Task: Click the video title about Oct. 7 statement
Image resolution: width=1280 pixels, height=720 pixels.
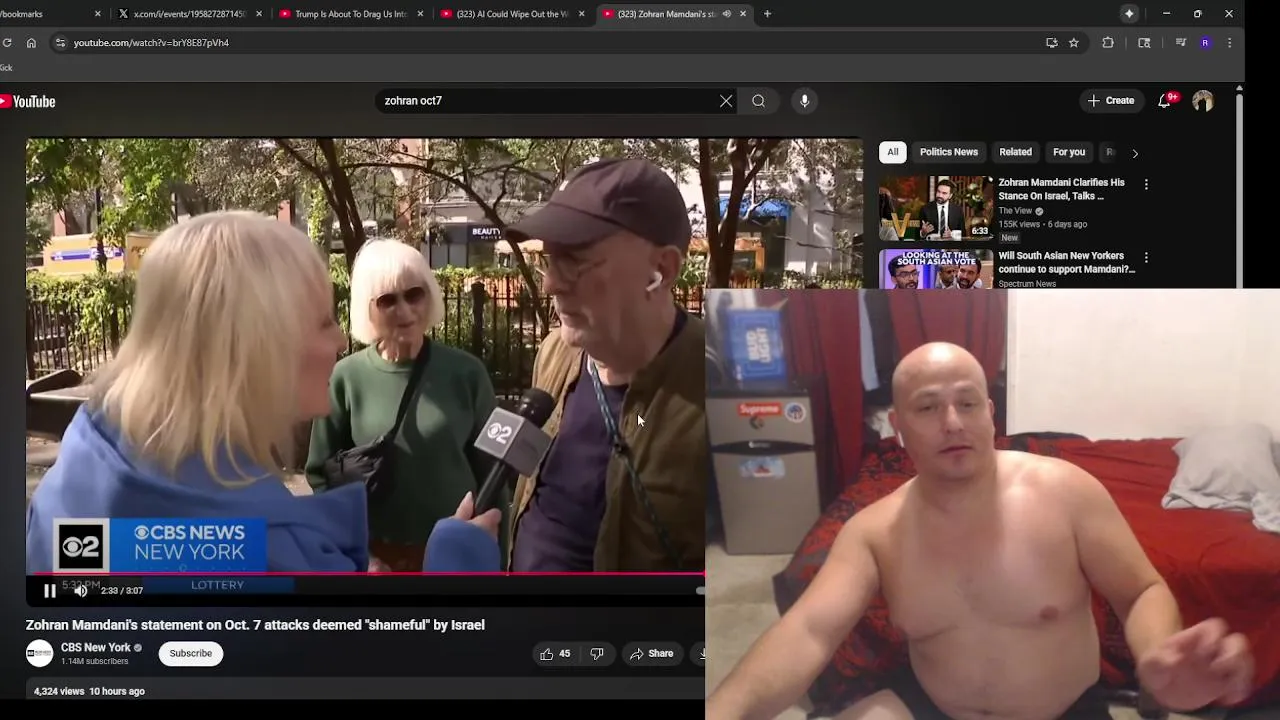Action: click(255, 625)
